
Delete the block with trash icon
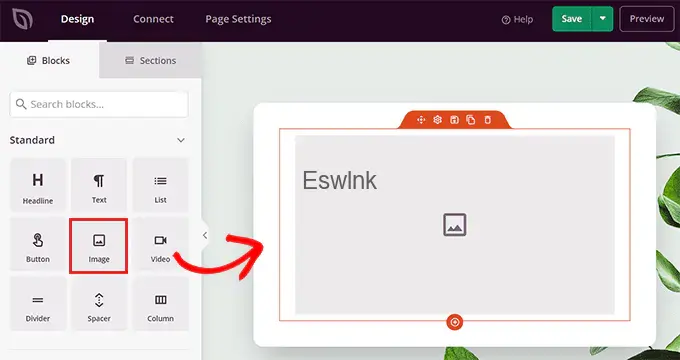tap(487, 120)
